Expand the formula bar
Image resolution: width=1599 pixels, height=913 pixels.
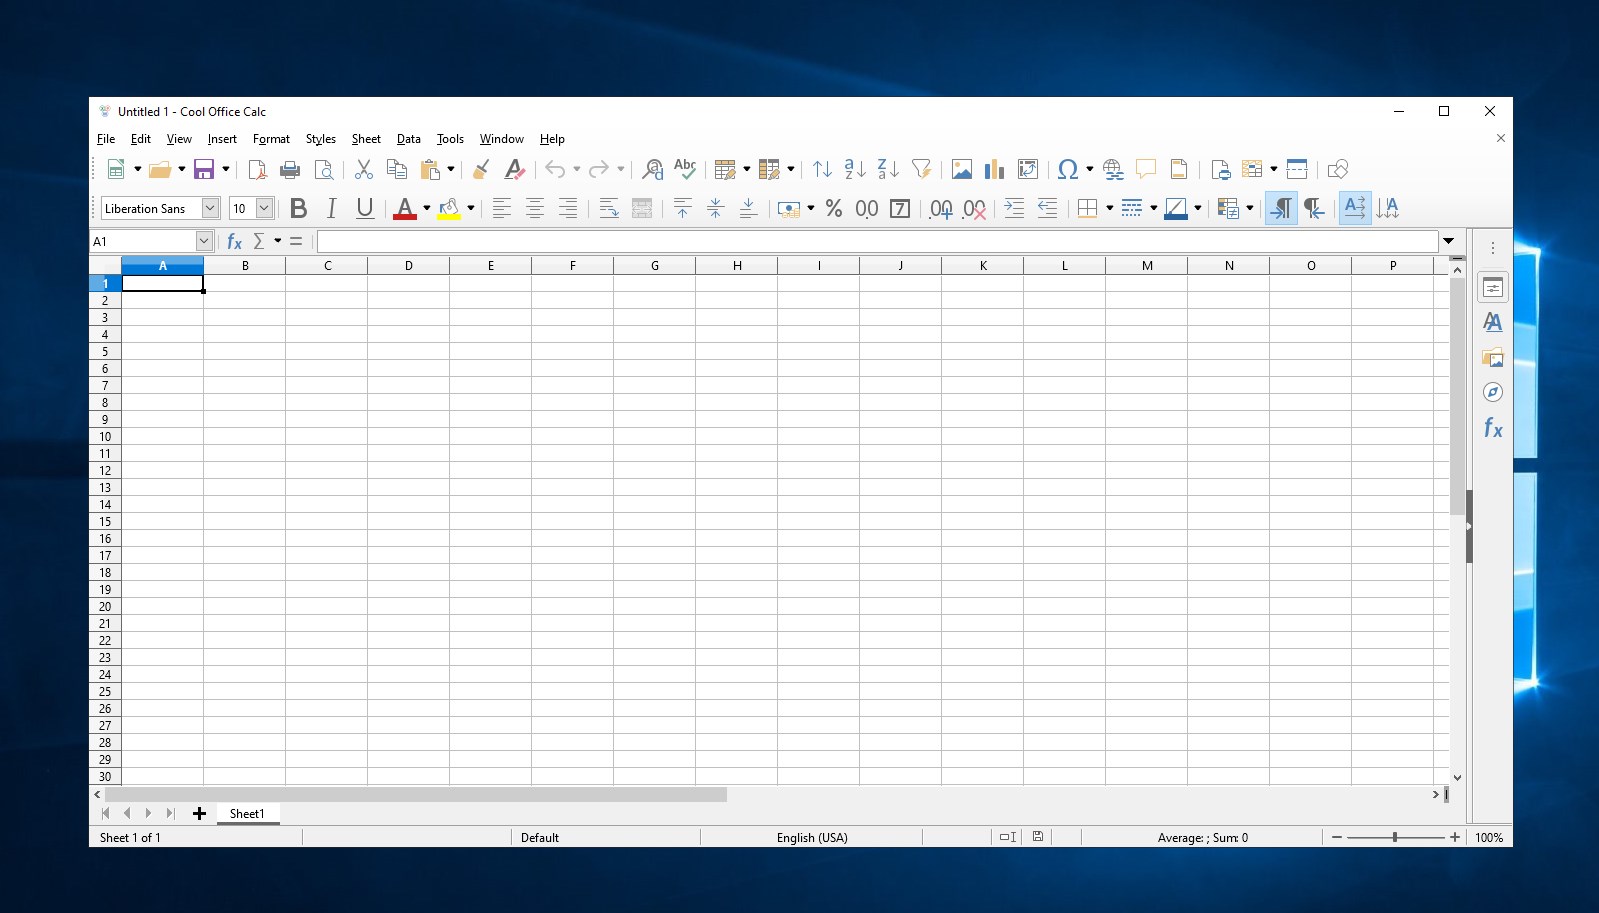(x=1448, y=241)
